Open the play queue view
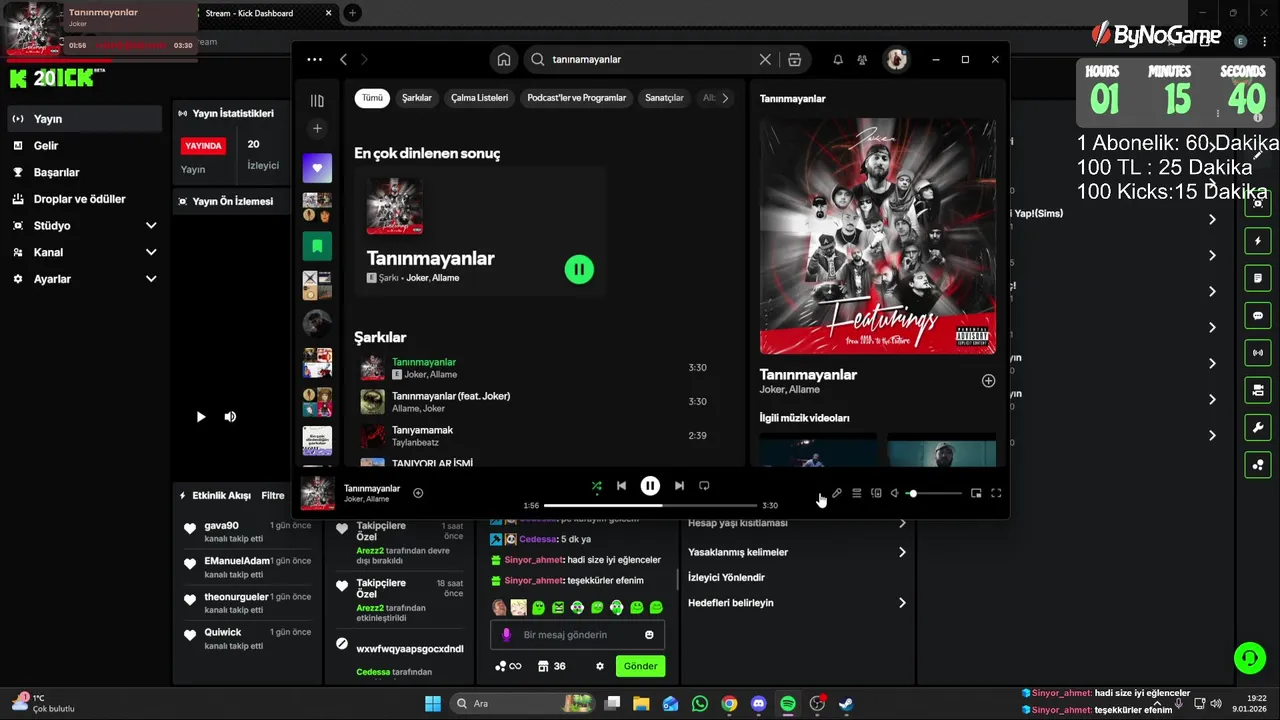This screenshot has width=1280, height=720. 857,493
